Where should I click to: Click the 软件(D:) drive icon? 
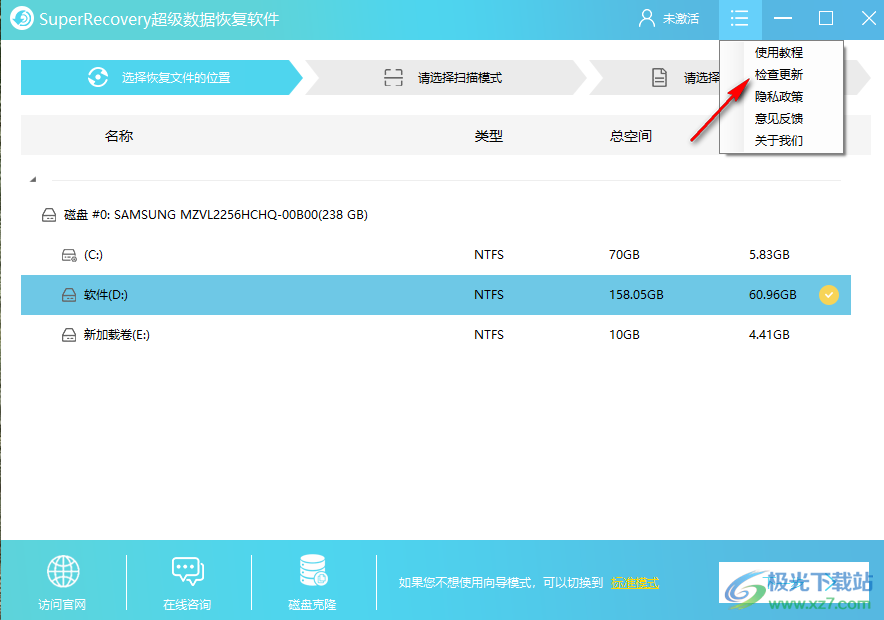click(69, 295)
